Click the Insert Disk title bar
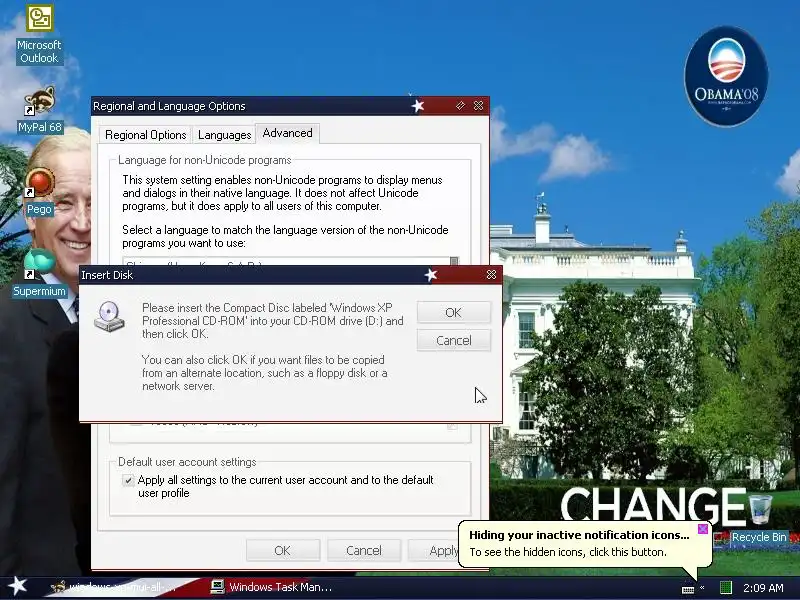This screenshot has height=600, width=800. point(291,275)
